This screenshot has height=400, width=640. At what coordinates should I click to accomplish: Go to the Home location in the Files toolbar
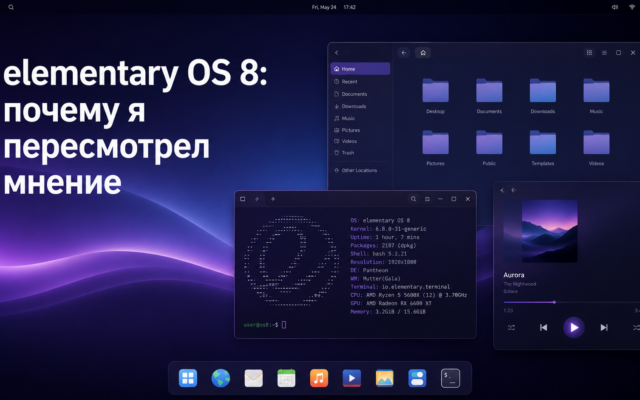tap(423, 53)
